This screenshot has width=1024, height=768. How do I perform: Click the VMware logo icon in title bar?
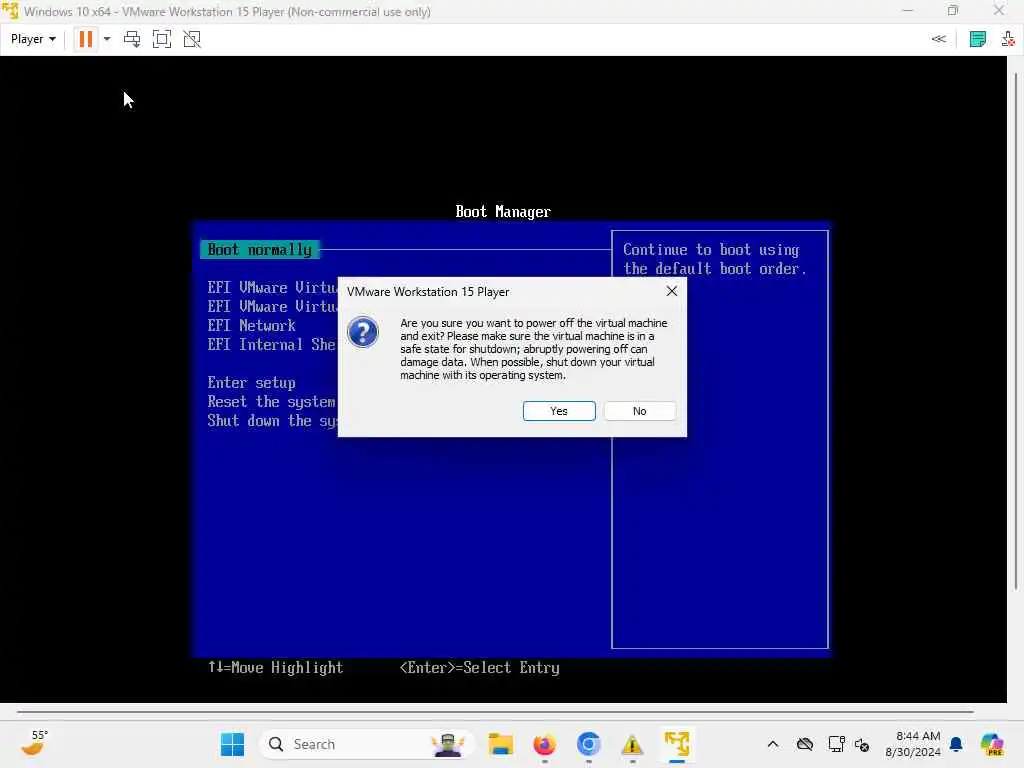10,11
